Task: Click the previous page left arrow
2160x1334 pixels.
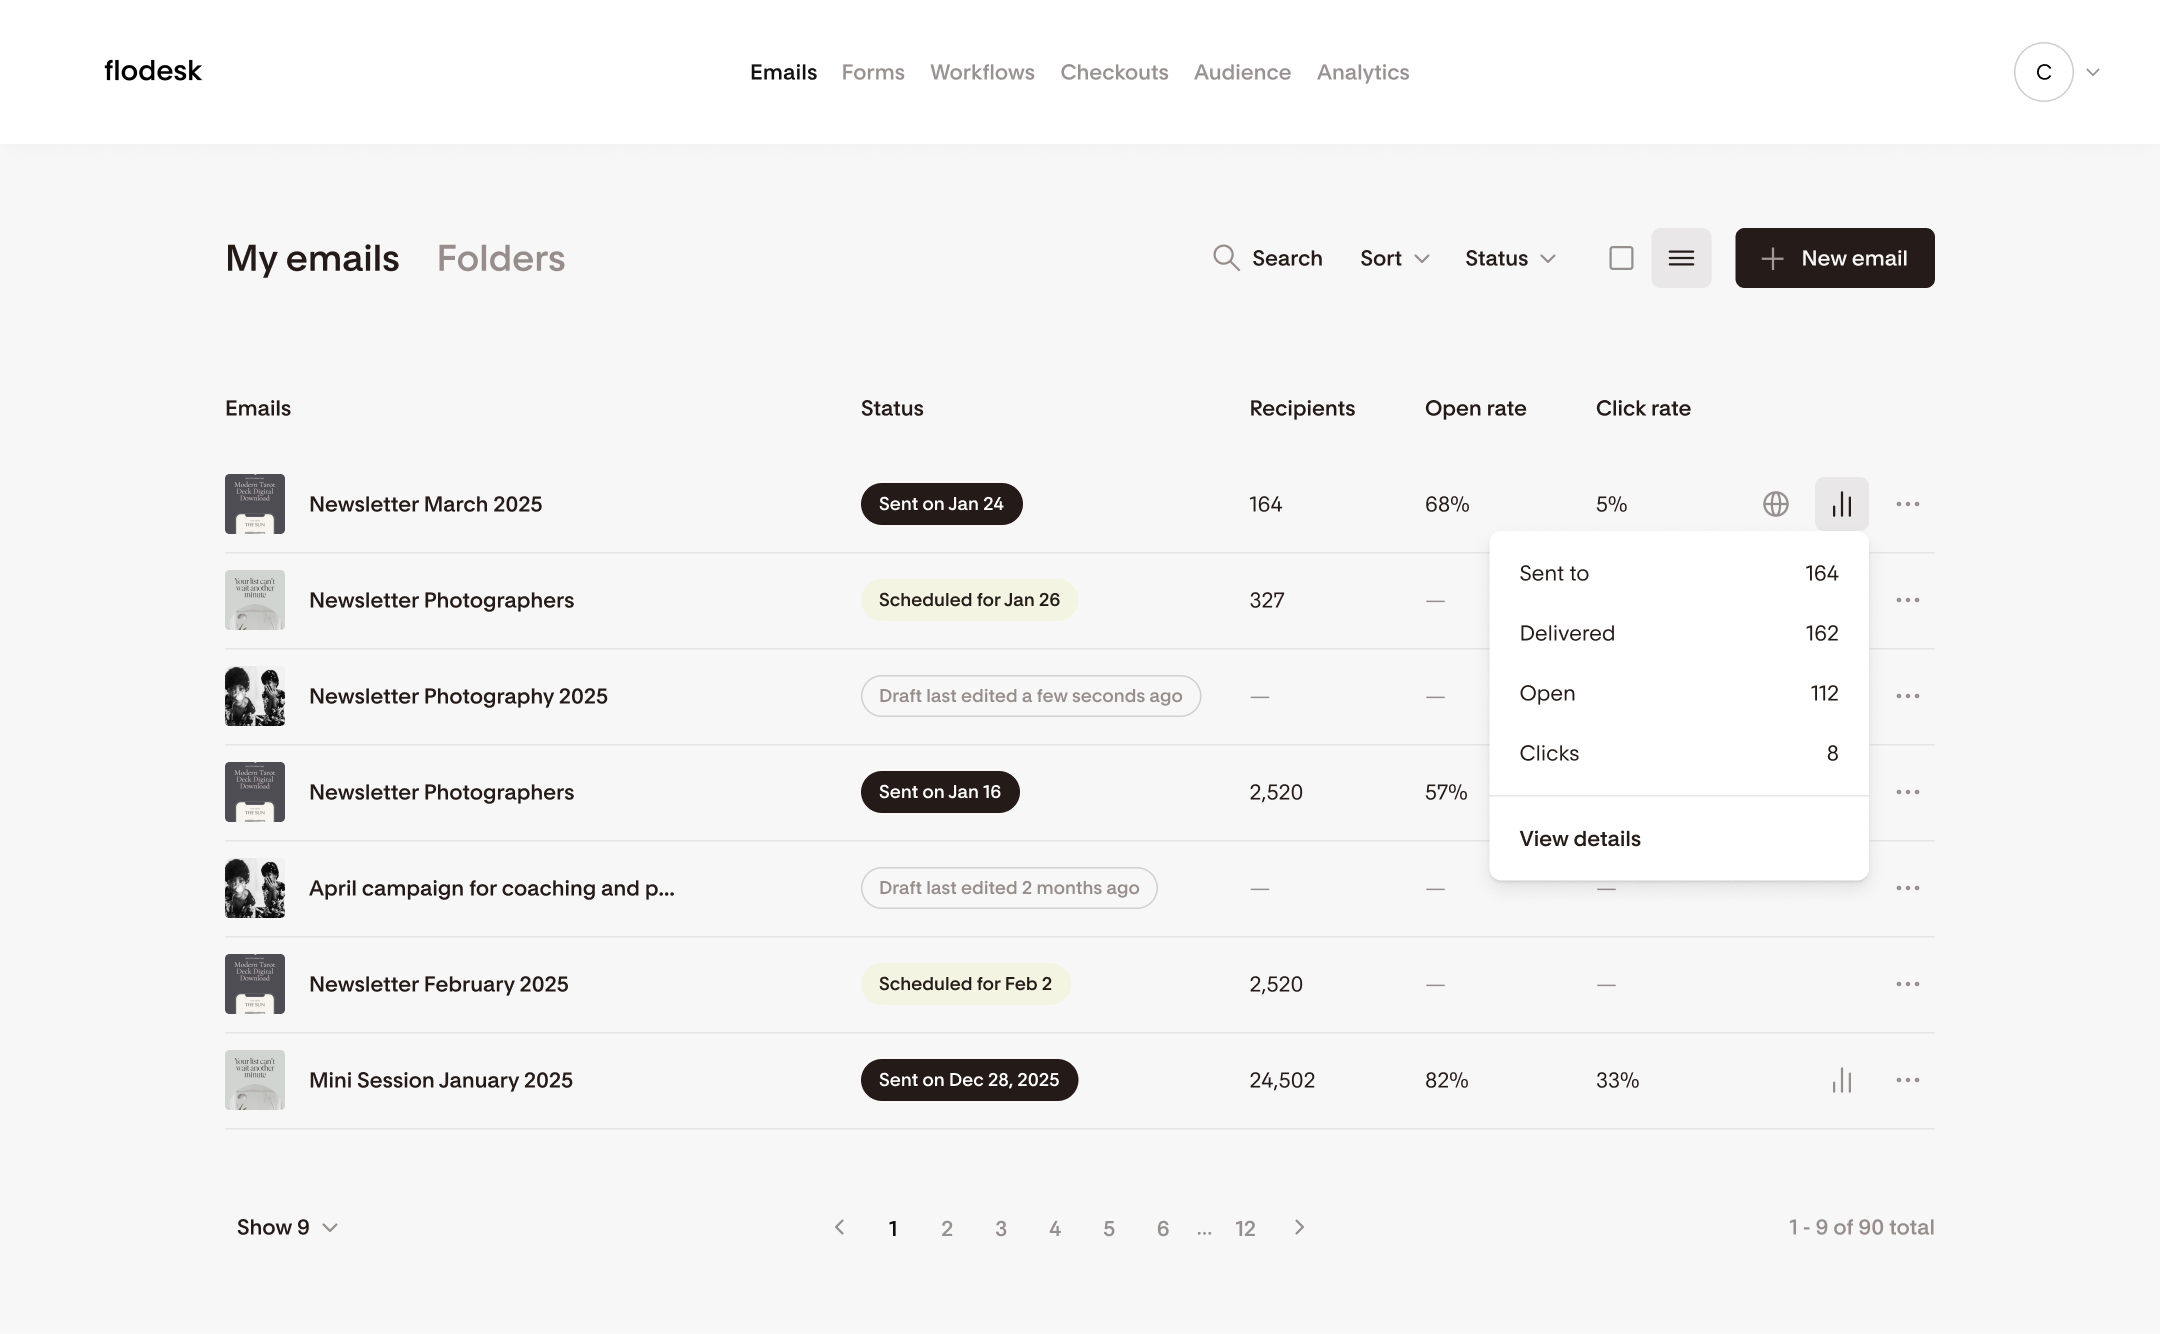Action: 840,1227
